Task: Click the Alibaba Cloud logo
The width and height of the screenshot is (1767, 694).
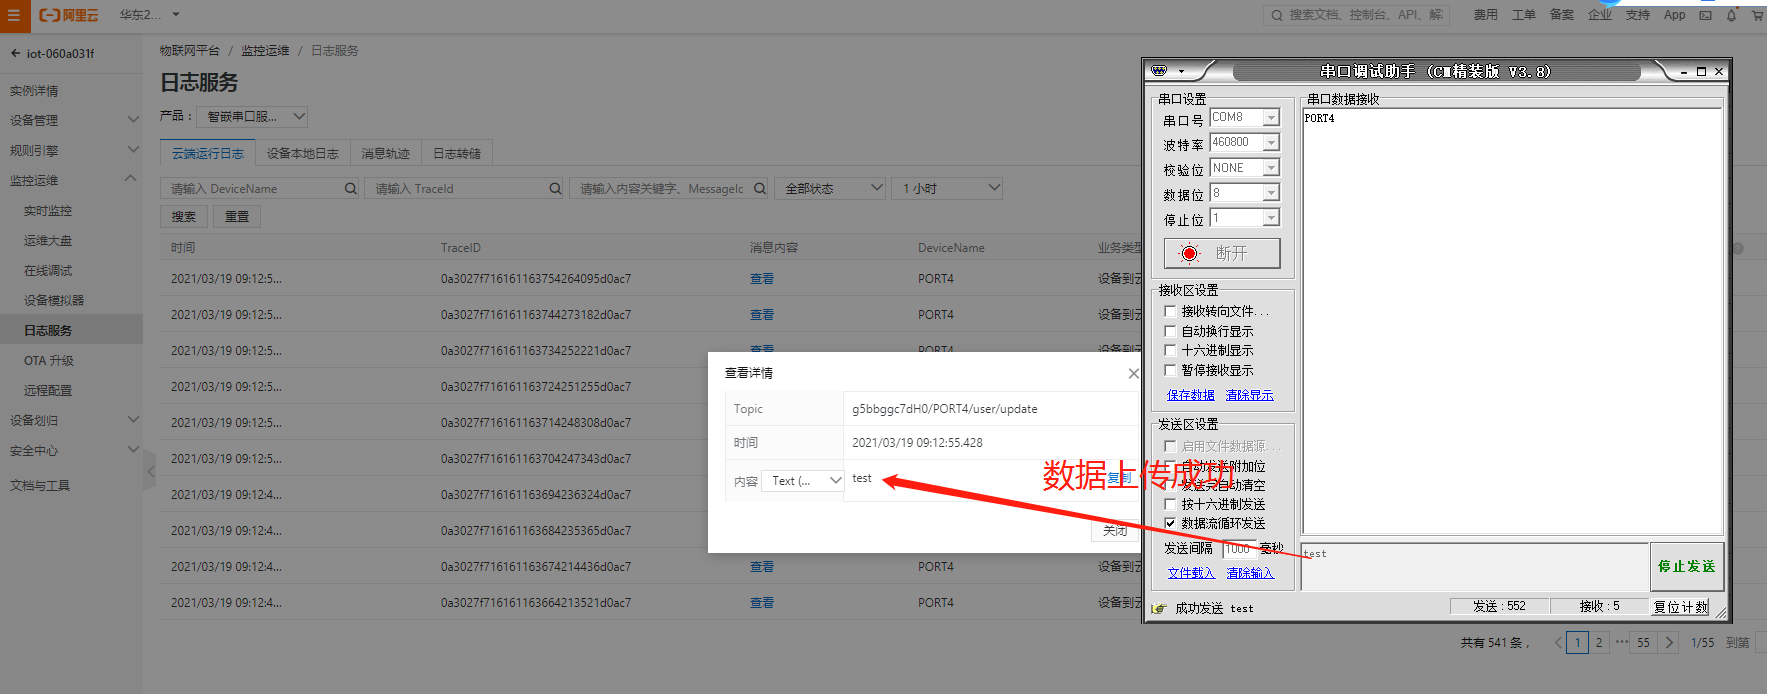Action: (68, 15)
